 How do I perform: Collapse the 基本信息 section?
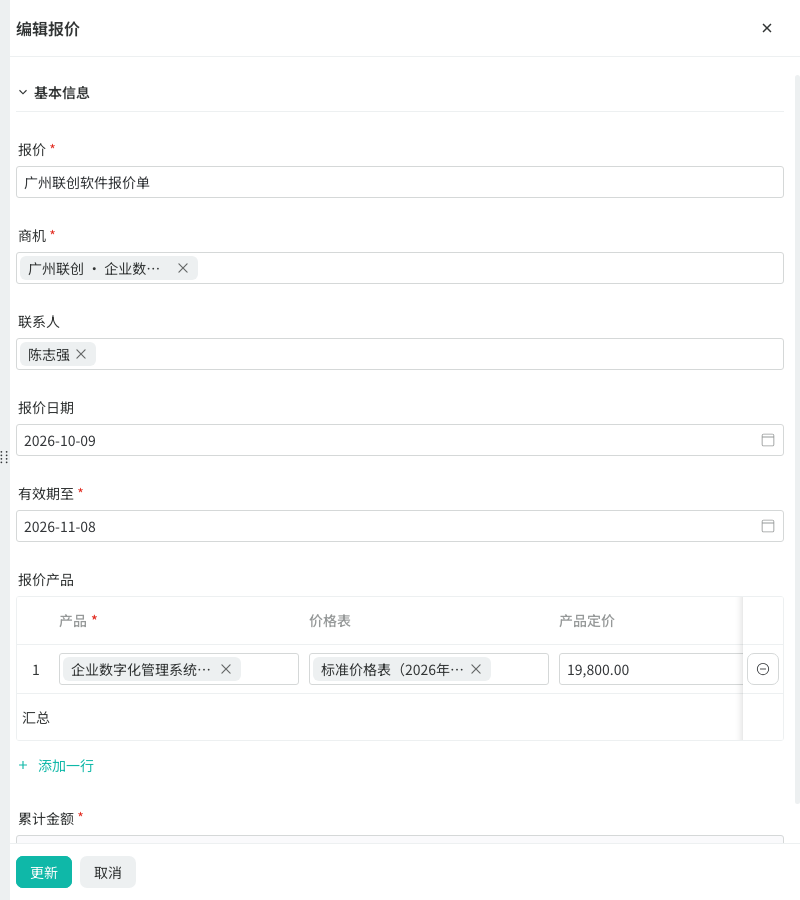point(23,92)
